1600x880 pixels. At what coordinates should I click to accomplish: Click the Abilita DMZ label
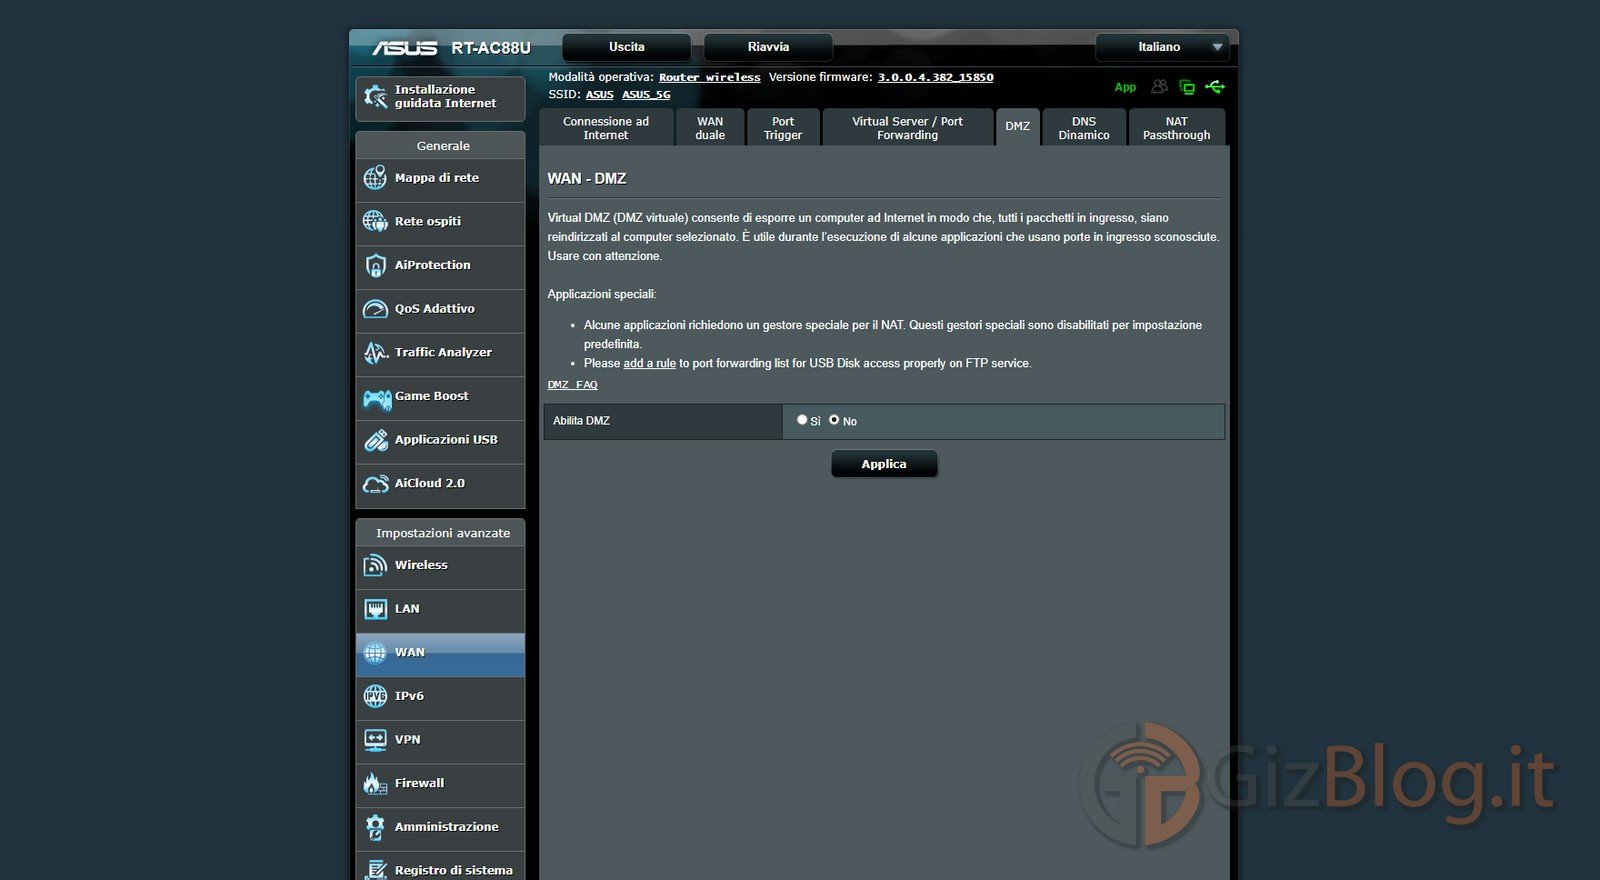click(581, 421)
